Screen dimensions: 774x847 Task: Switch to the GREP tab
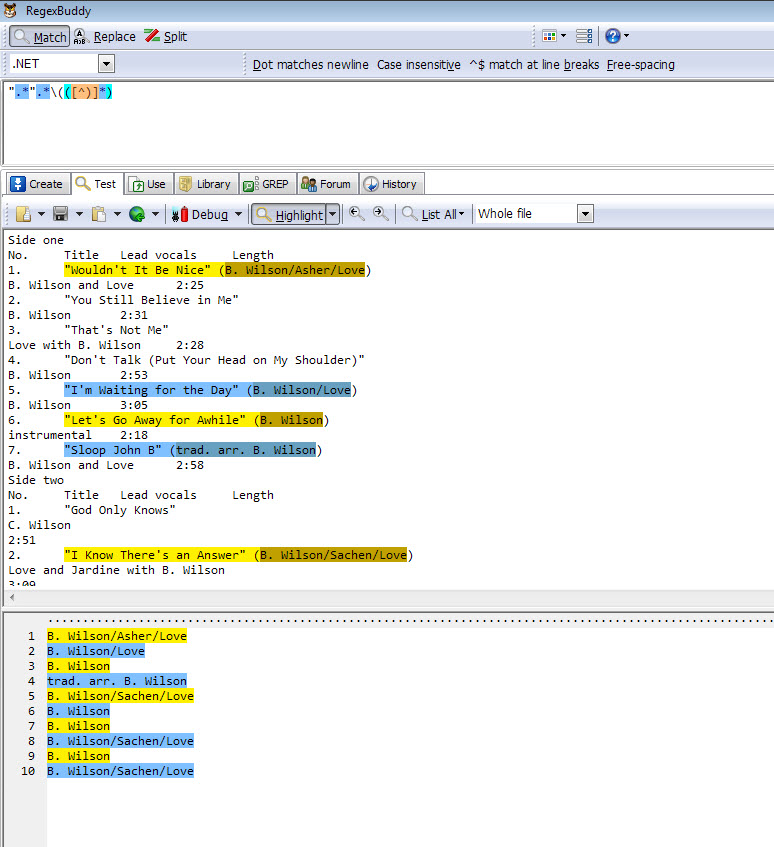(x=266, y=184)
